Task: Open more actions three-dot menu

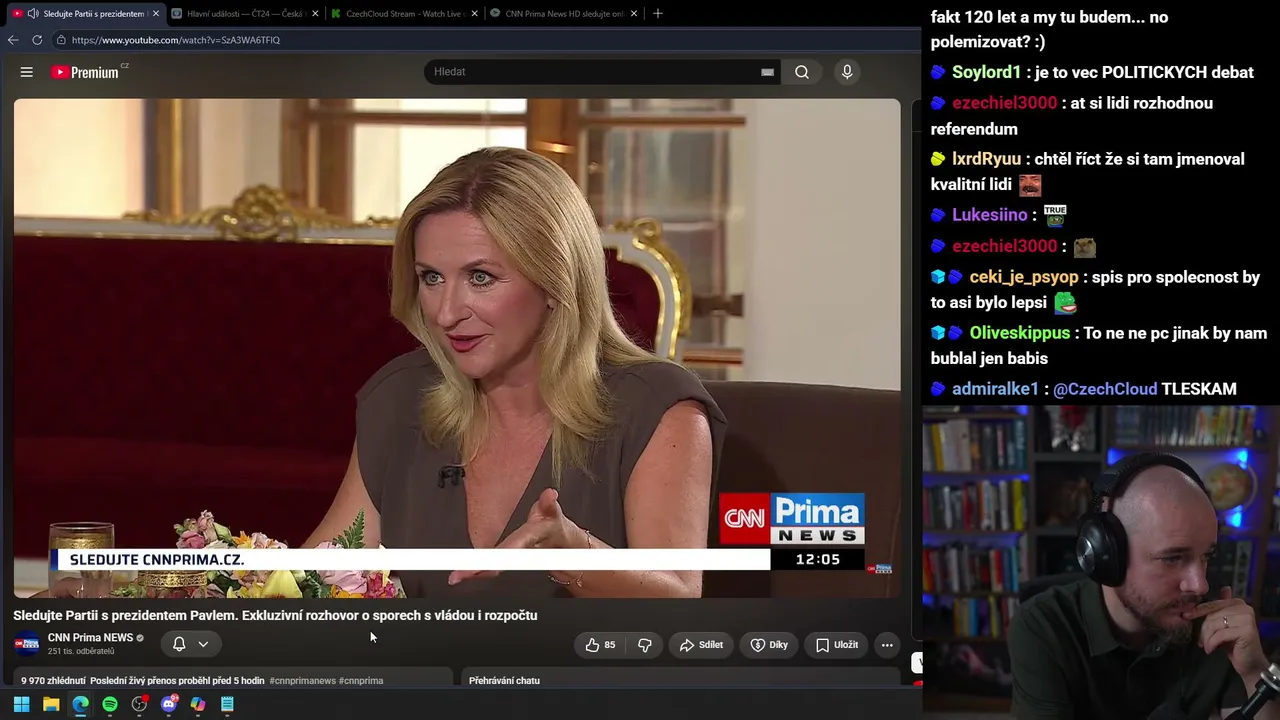Action: pyautogui.click(x=887, y=645)
